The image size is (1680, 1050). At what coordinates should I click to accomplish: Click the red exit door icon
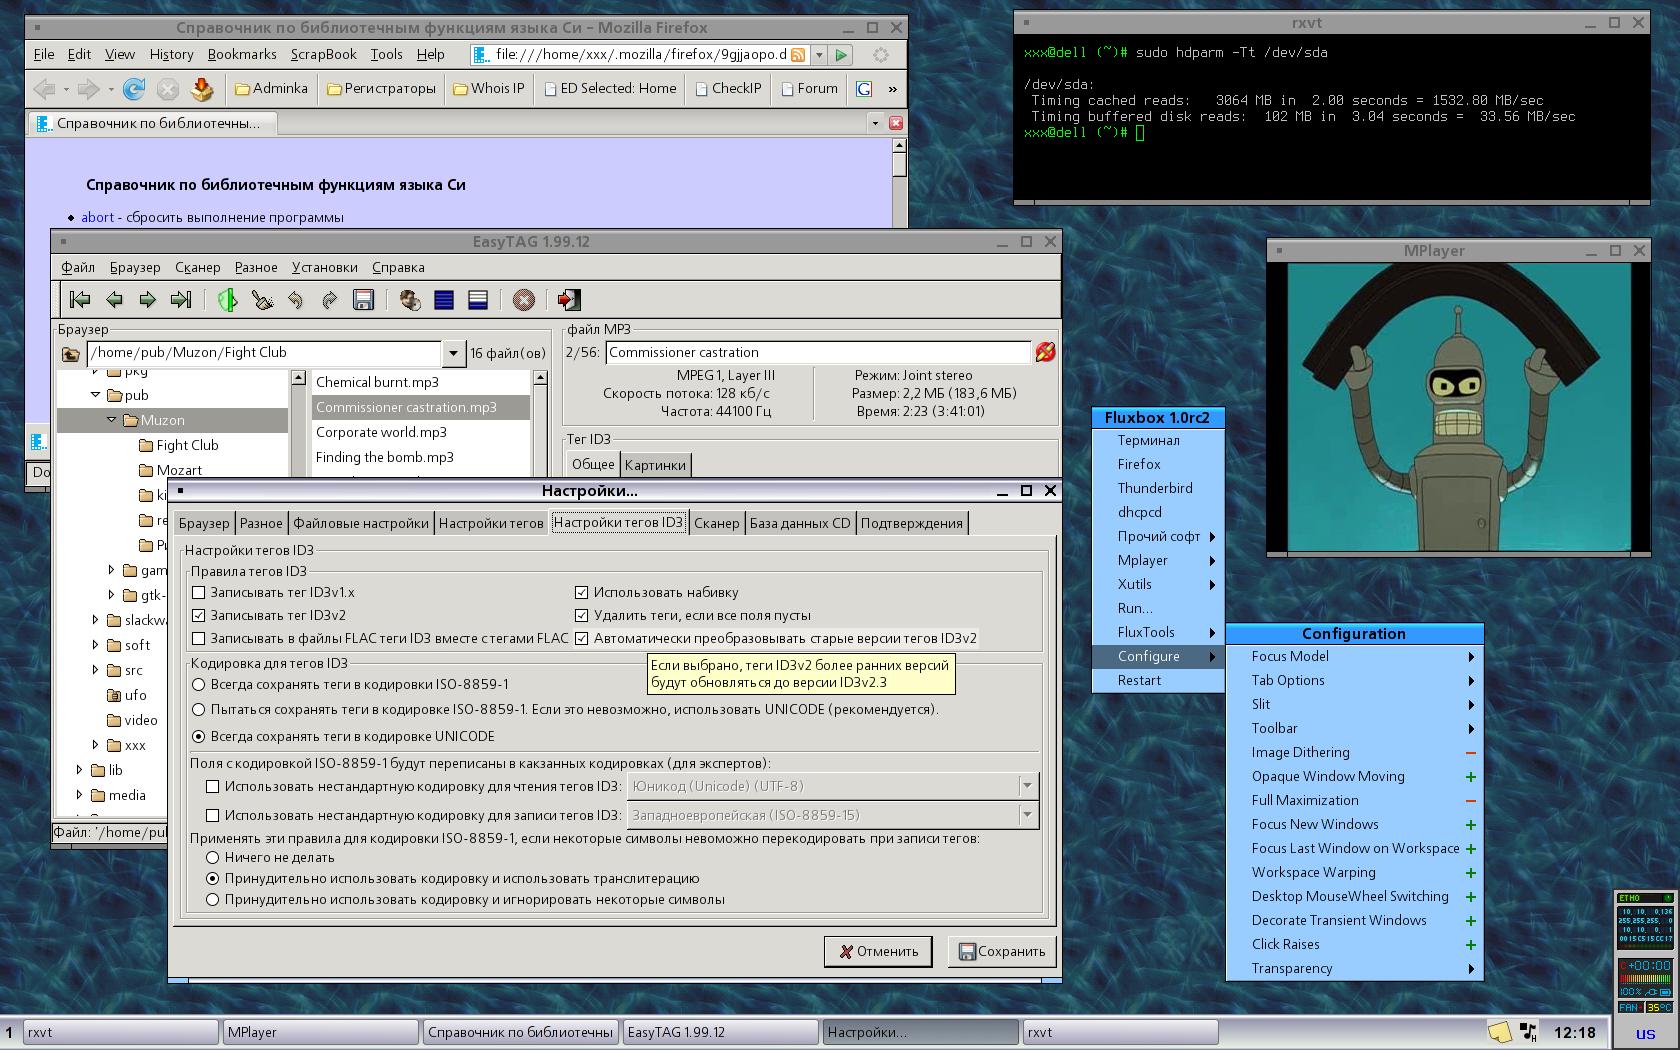568,300
